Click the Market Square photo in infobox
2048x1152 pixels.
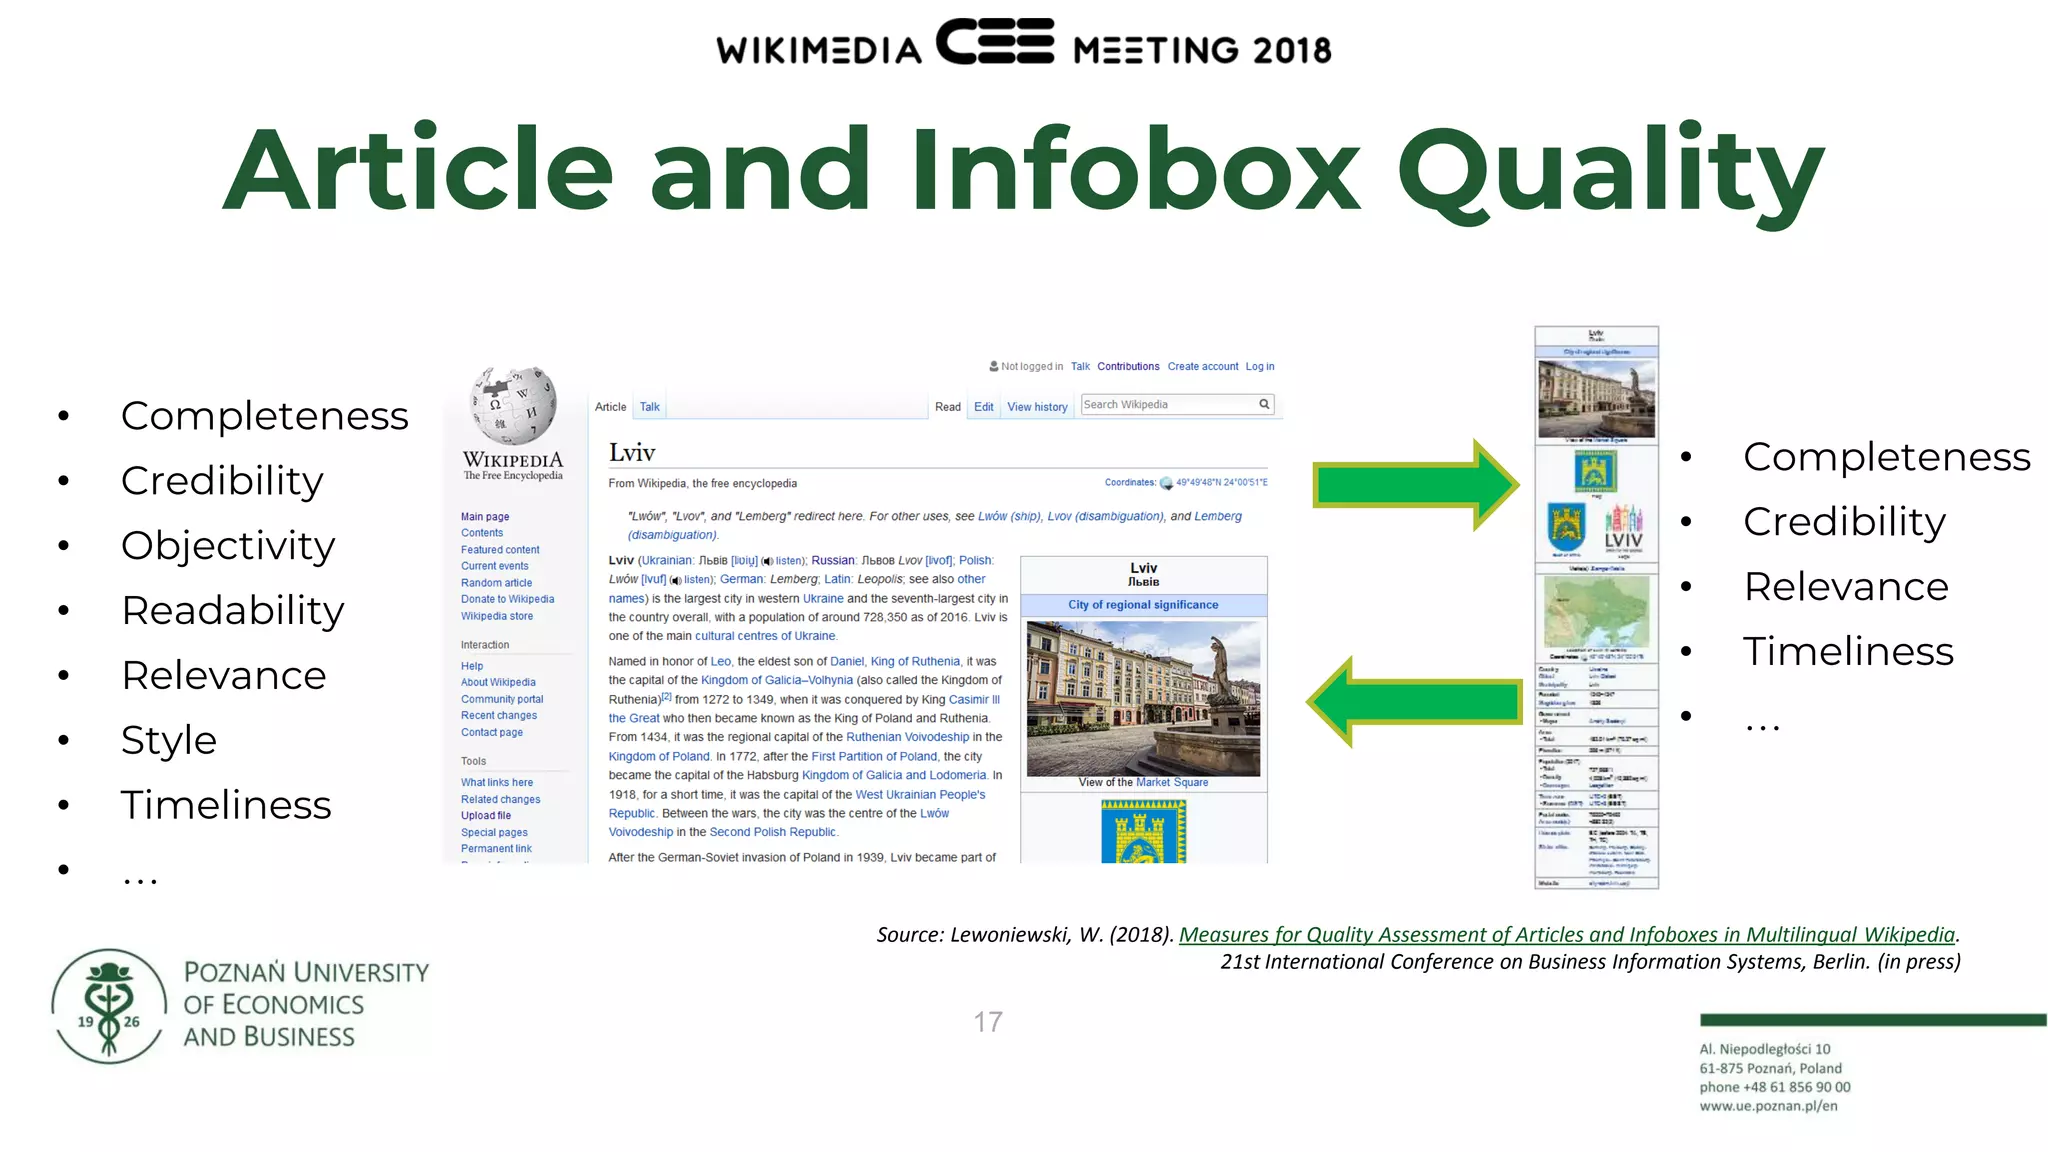[1143, 698]
